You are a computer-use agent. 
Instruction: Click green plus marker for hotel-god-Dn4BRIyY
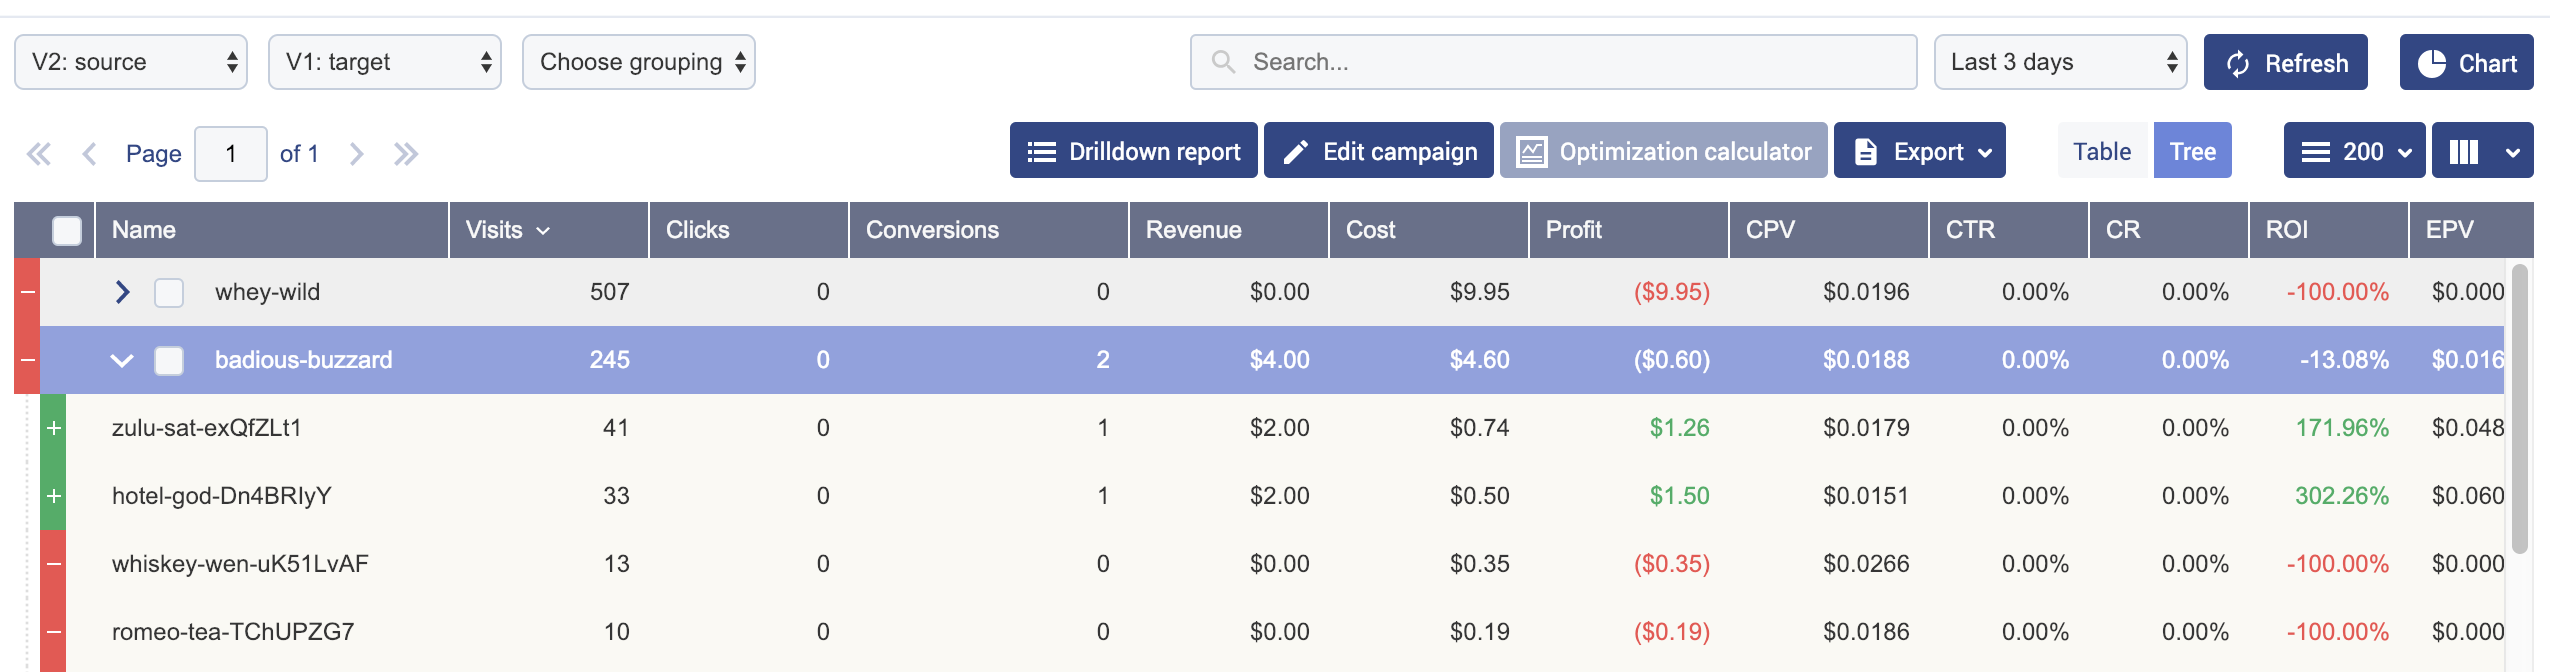[54, 496]
